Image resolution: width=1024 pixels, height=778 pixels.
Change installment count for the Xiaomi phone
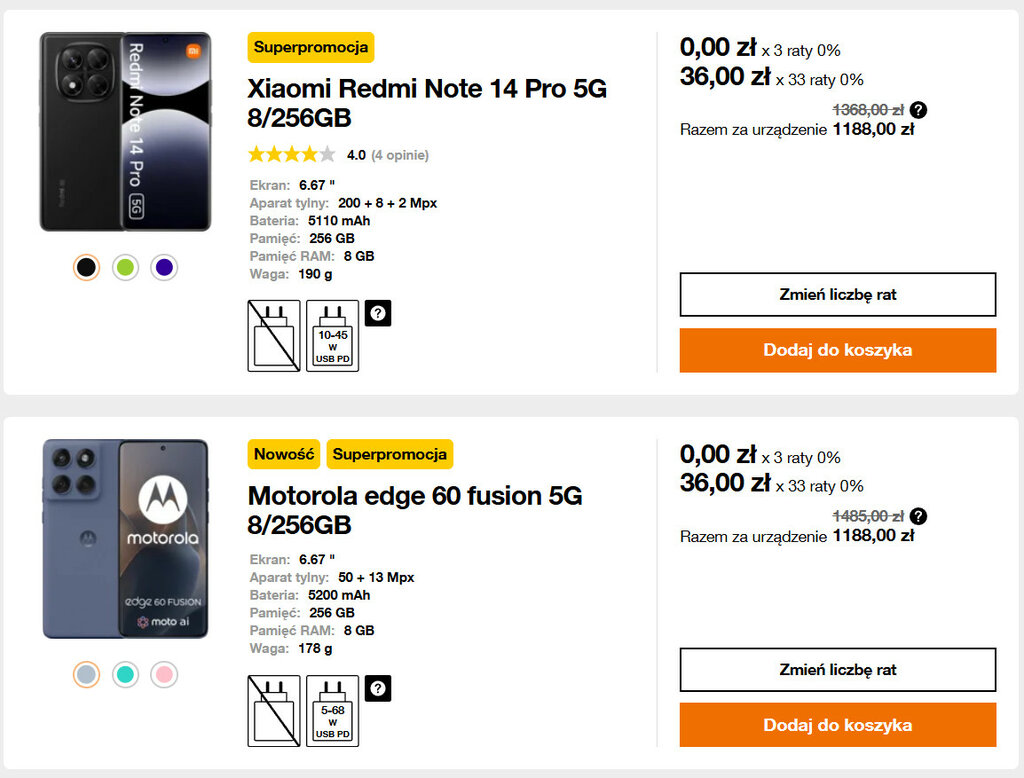pyautogui.click(x=837, y=294)
